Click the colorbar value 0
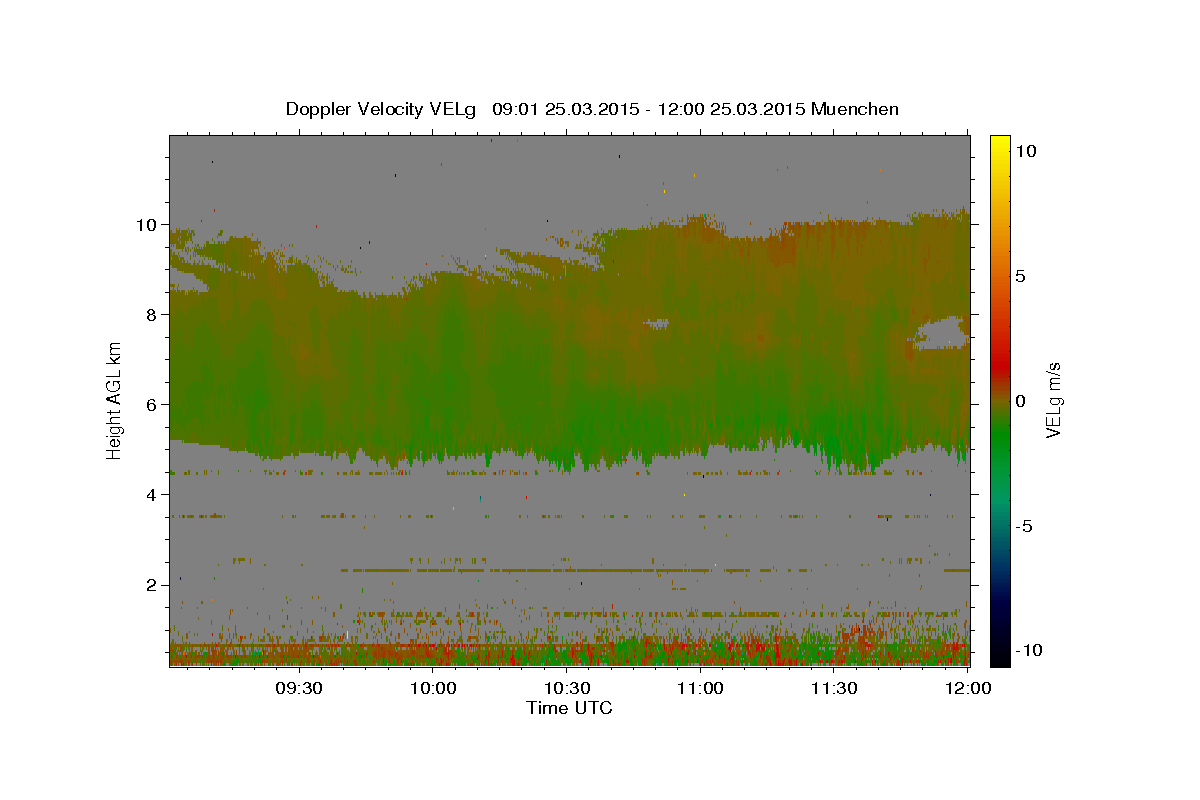1200x800 pixels. (1021, 401)
